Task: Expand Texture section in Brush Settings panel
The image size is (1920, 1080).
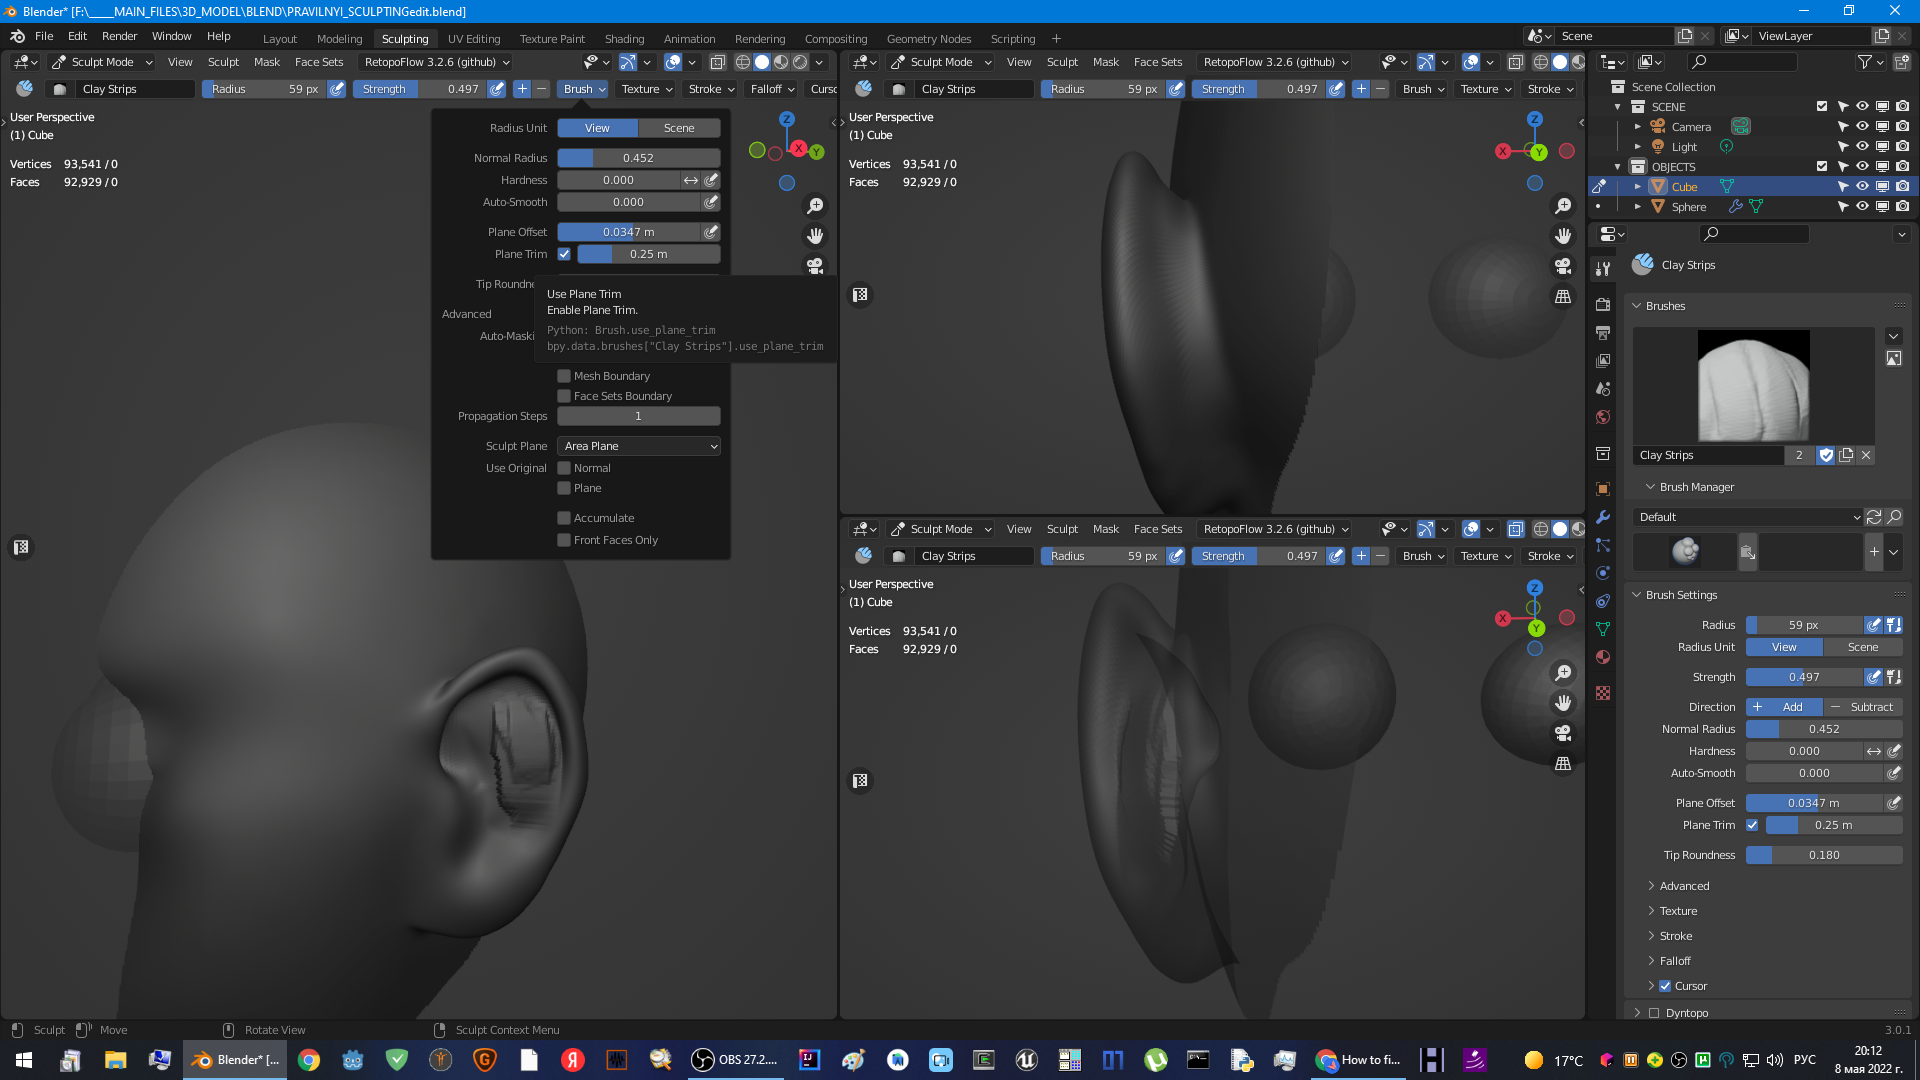Action: (1678, 911)
